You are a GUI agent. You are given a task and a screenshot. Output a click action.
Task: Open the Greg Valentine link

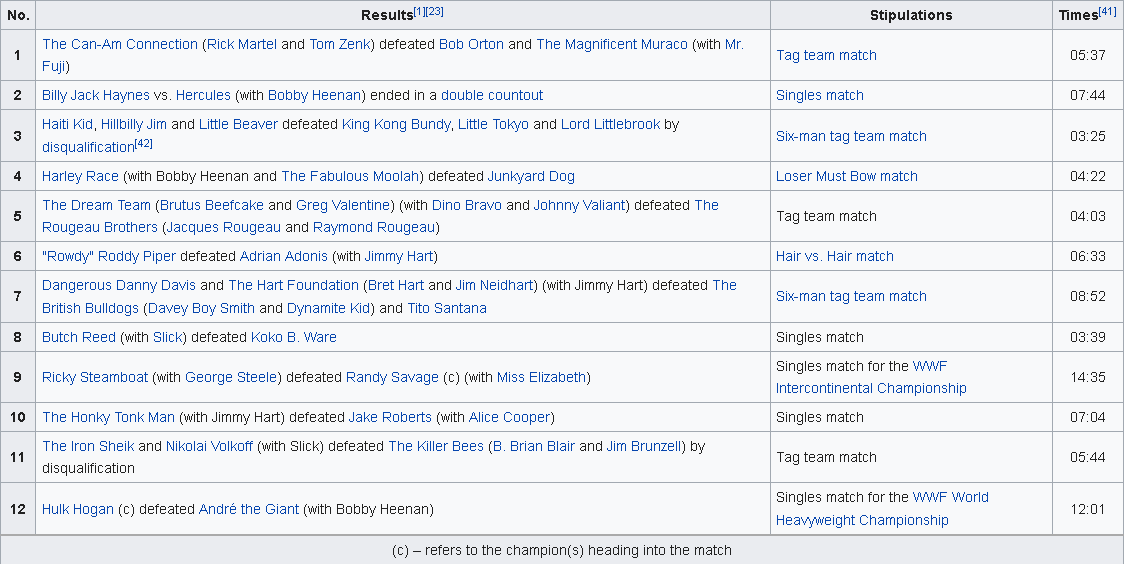pyautogui.click(x=343, y=205)
